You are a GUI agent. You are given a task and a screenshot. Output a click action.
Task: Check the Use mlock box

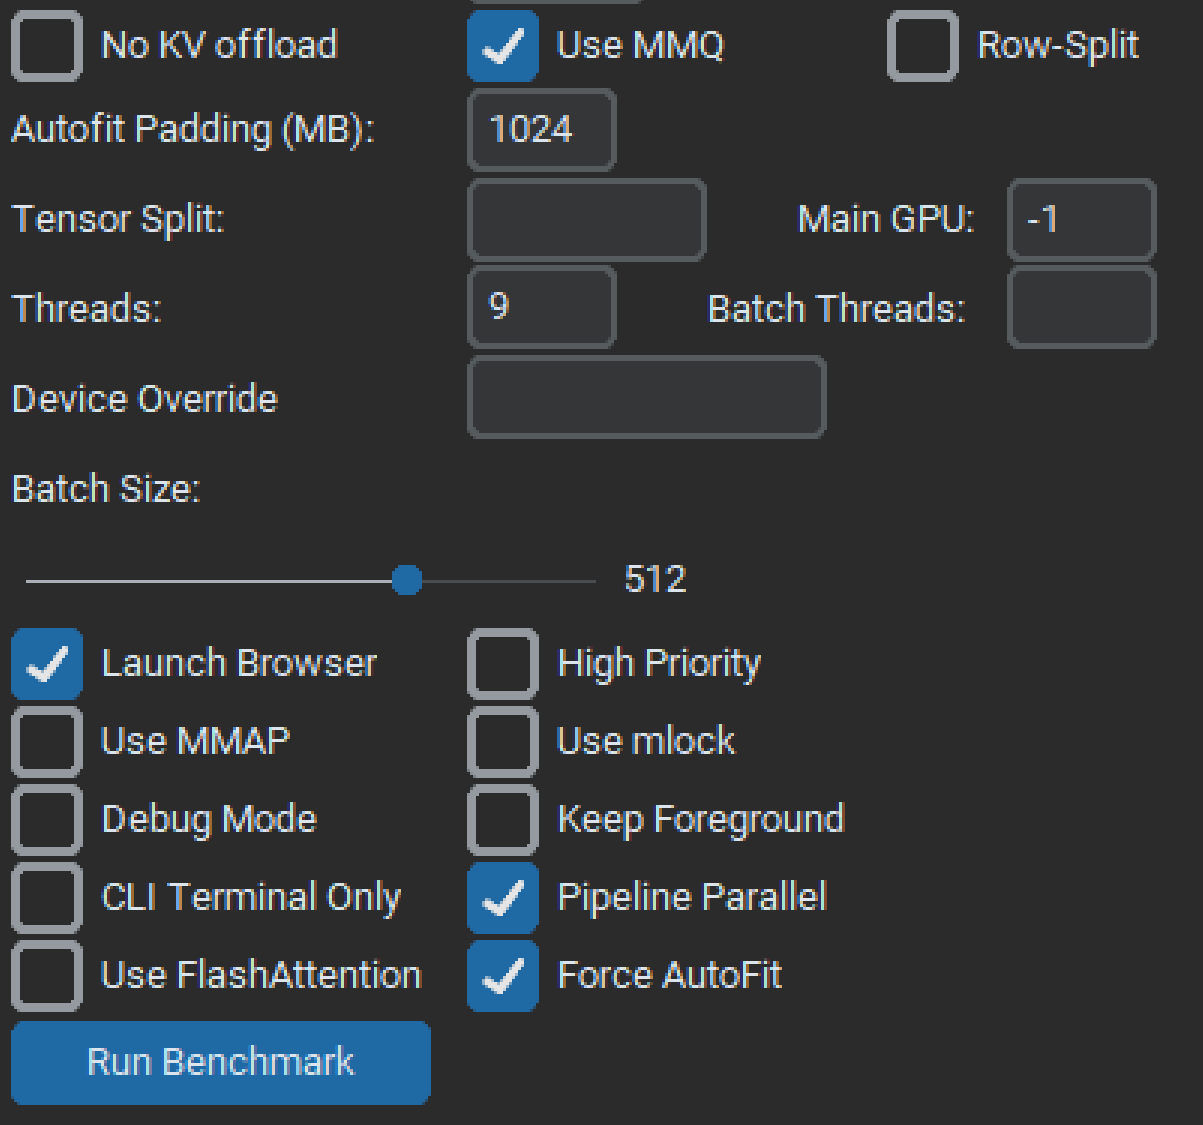(x=502, y=742)
